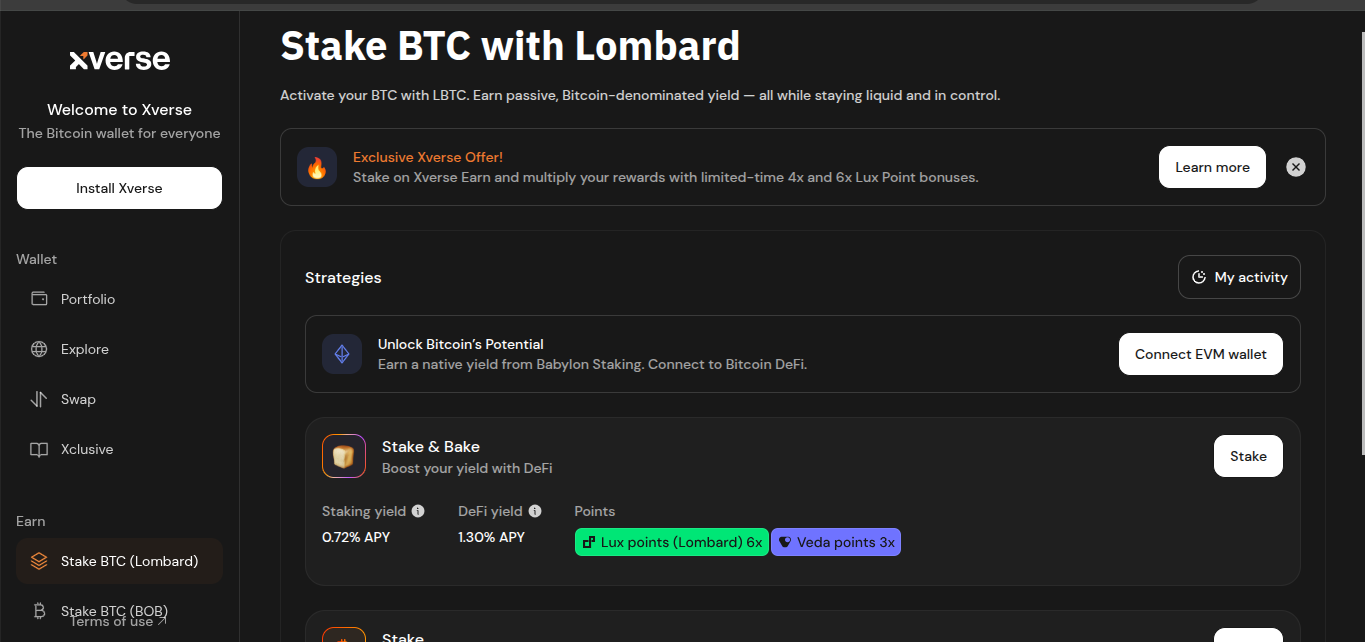The height and width of the screenshot is (642, 1365).
Task: Go to the Explore page
Action: click(84, 349)
